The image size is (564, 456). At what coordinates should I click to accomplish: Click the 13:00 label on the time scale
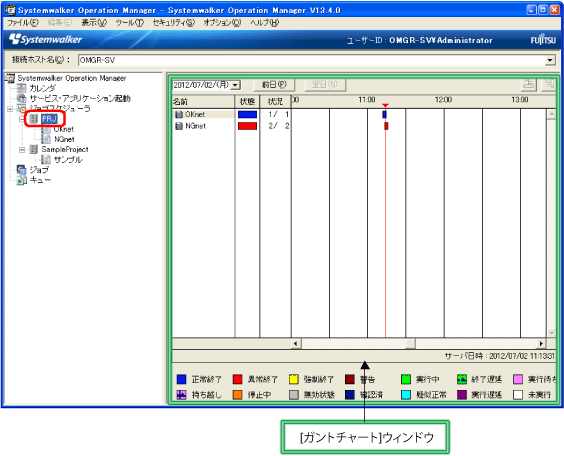pyautogui.click(x=520, y=100)
